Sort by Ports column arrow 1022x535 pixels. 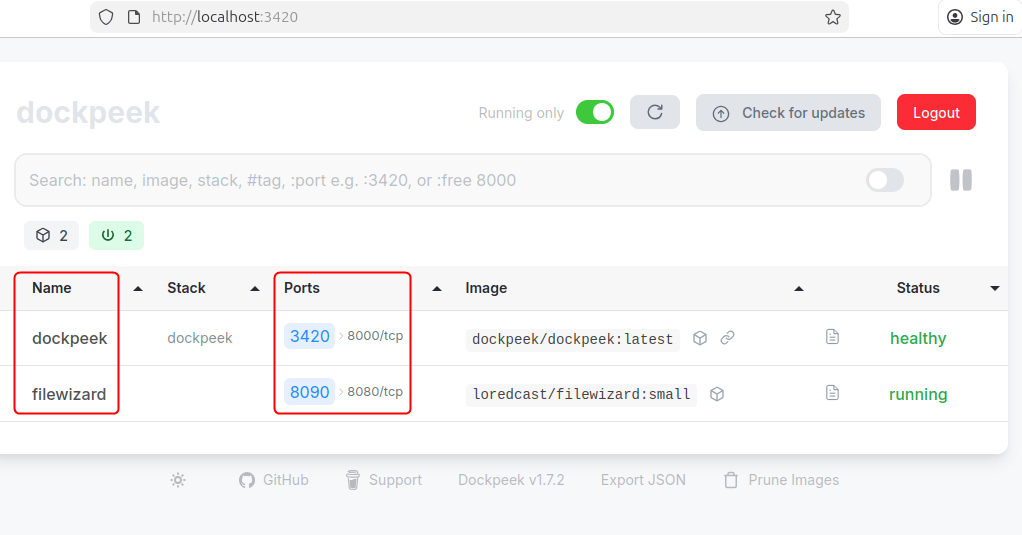coord(437,288)
